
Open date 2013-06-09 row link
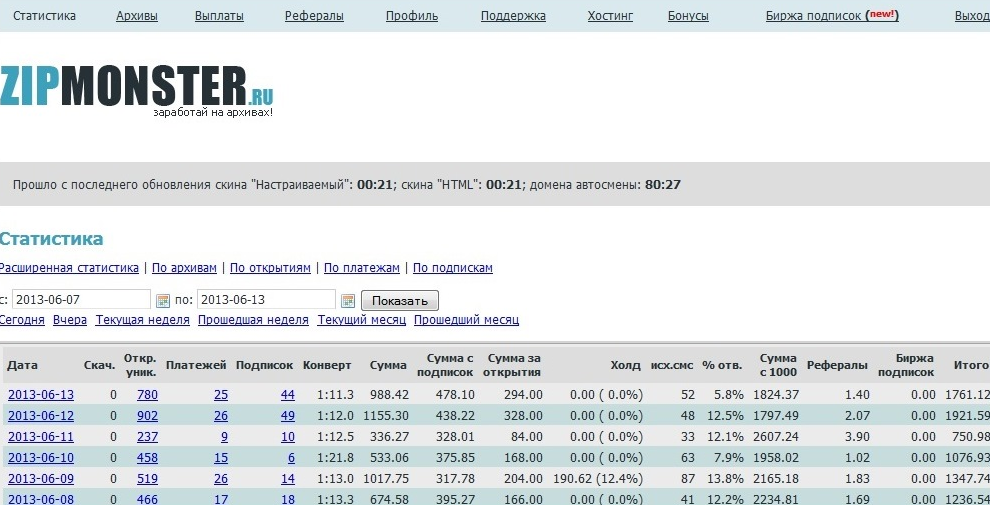pos(41,478)
